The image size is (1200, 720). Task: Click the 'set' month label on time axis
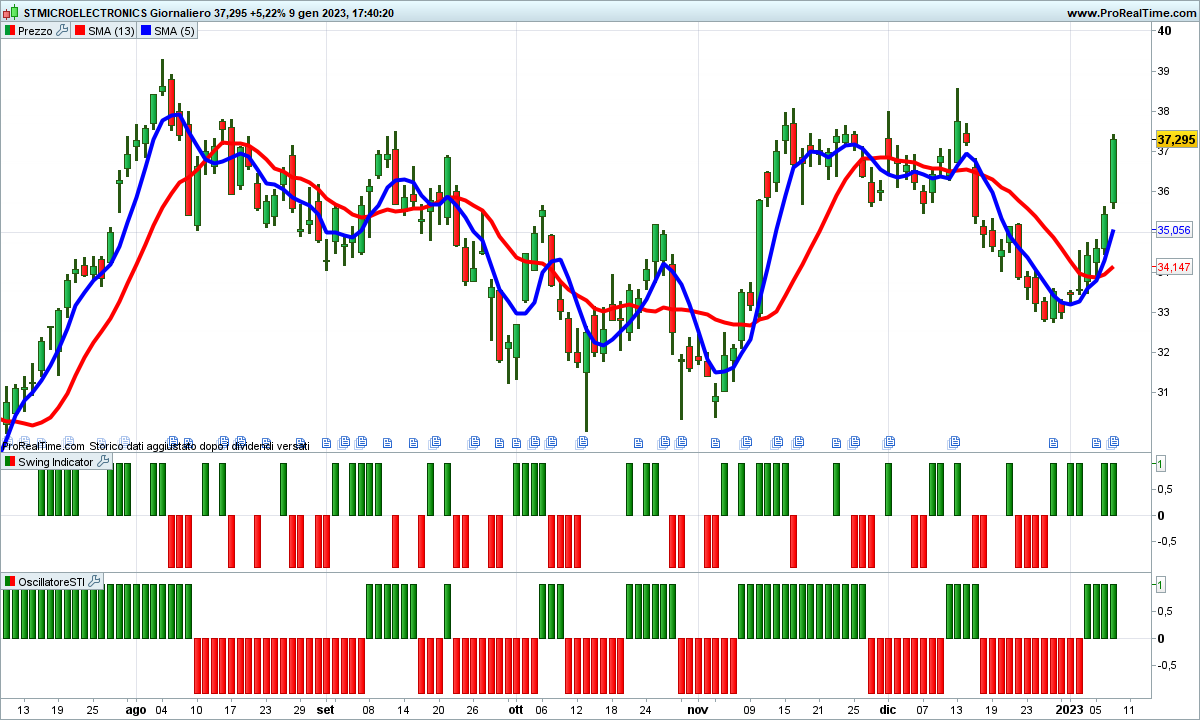pyautogui.click(x=325, y=709)
